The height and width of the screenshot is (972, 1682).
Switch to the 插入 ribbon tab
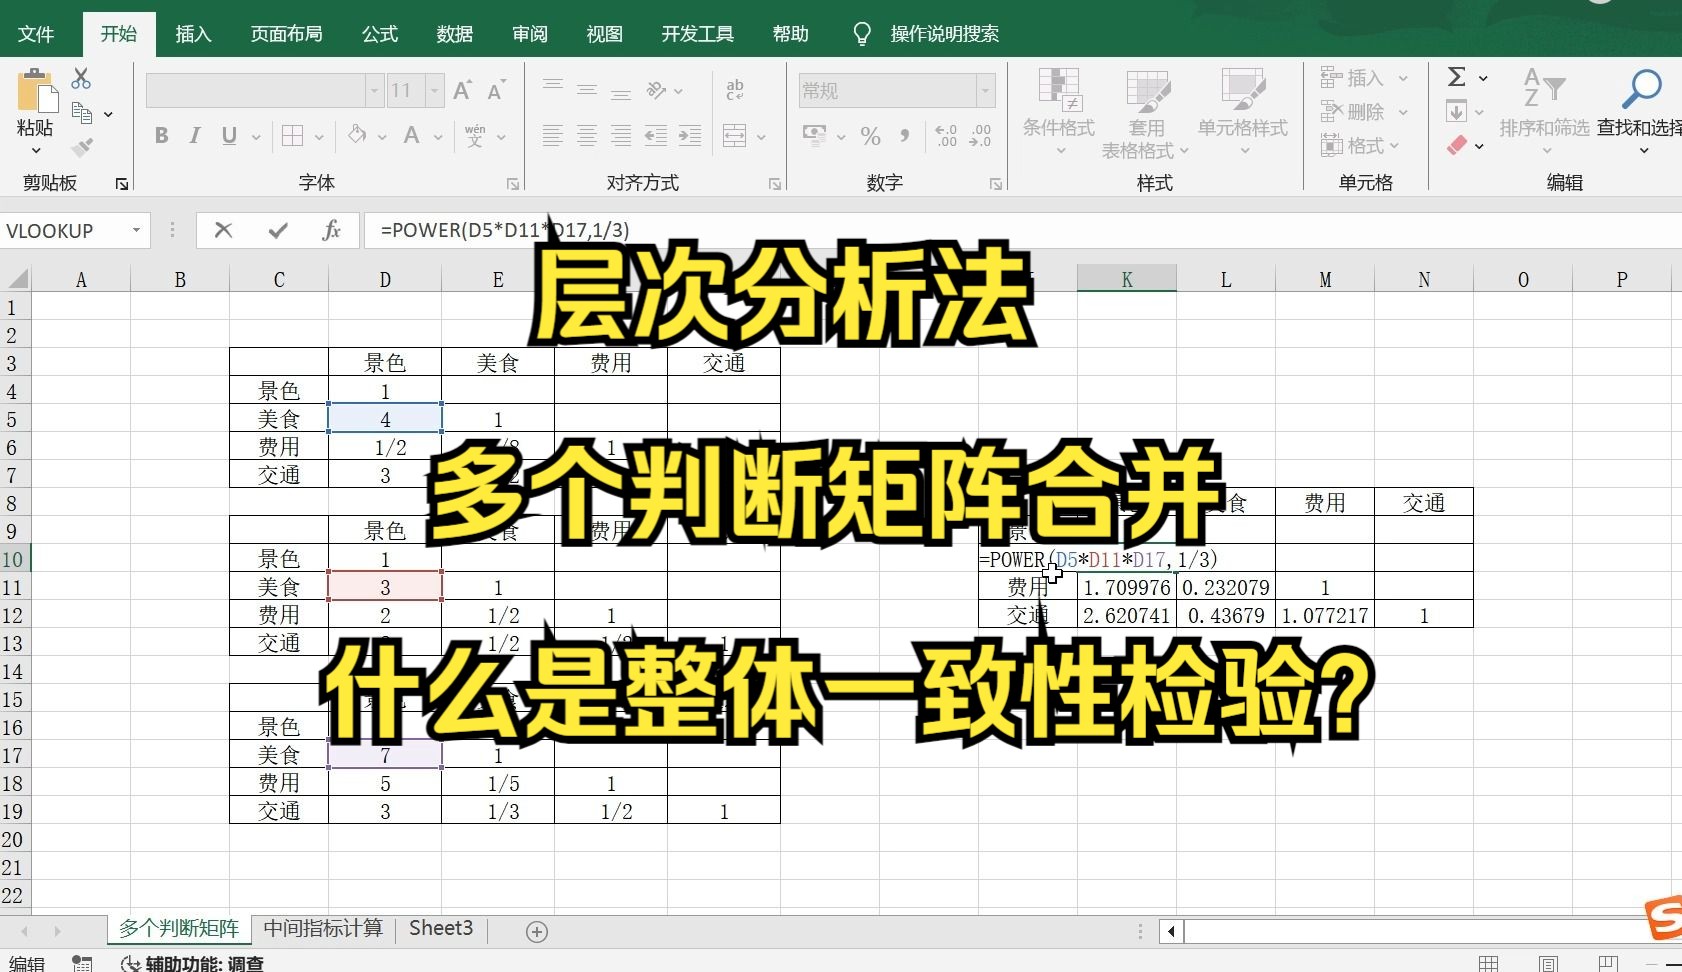pyautogui.click(x=193, y=34)
